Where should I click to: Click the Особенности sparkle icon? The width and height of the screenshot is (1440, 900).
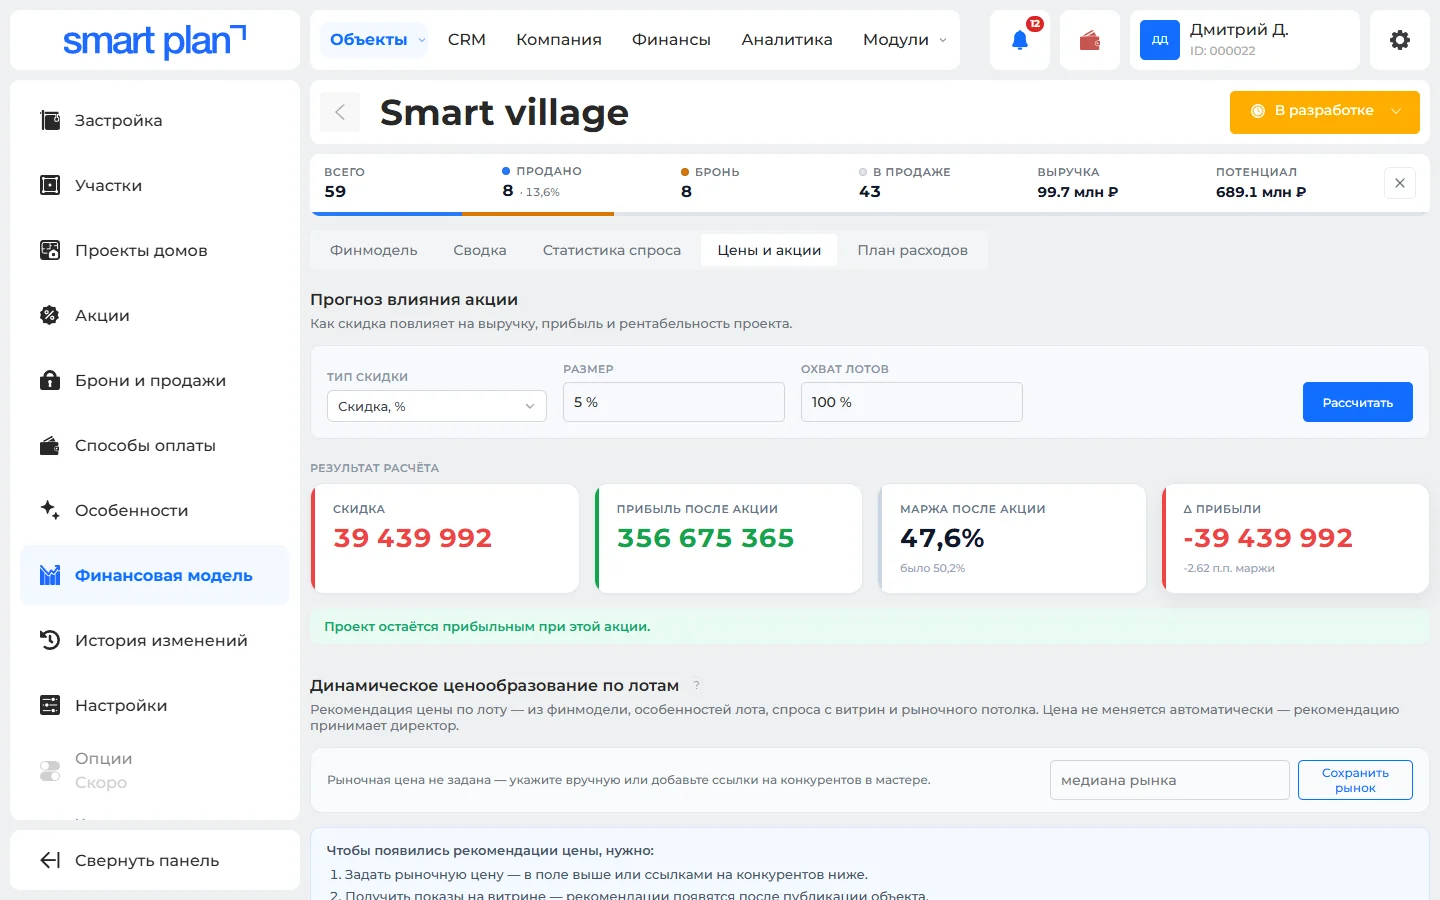coord(49,510)
